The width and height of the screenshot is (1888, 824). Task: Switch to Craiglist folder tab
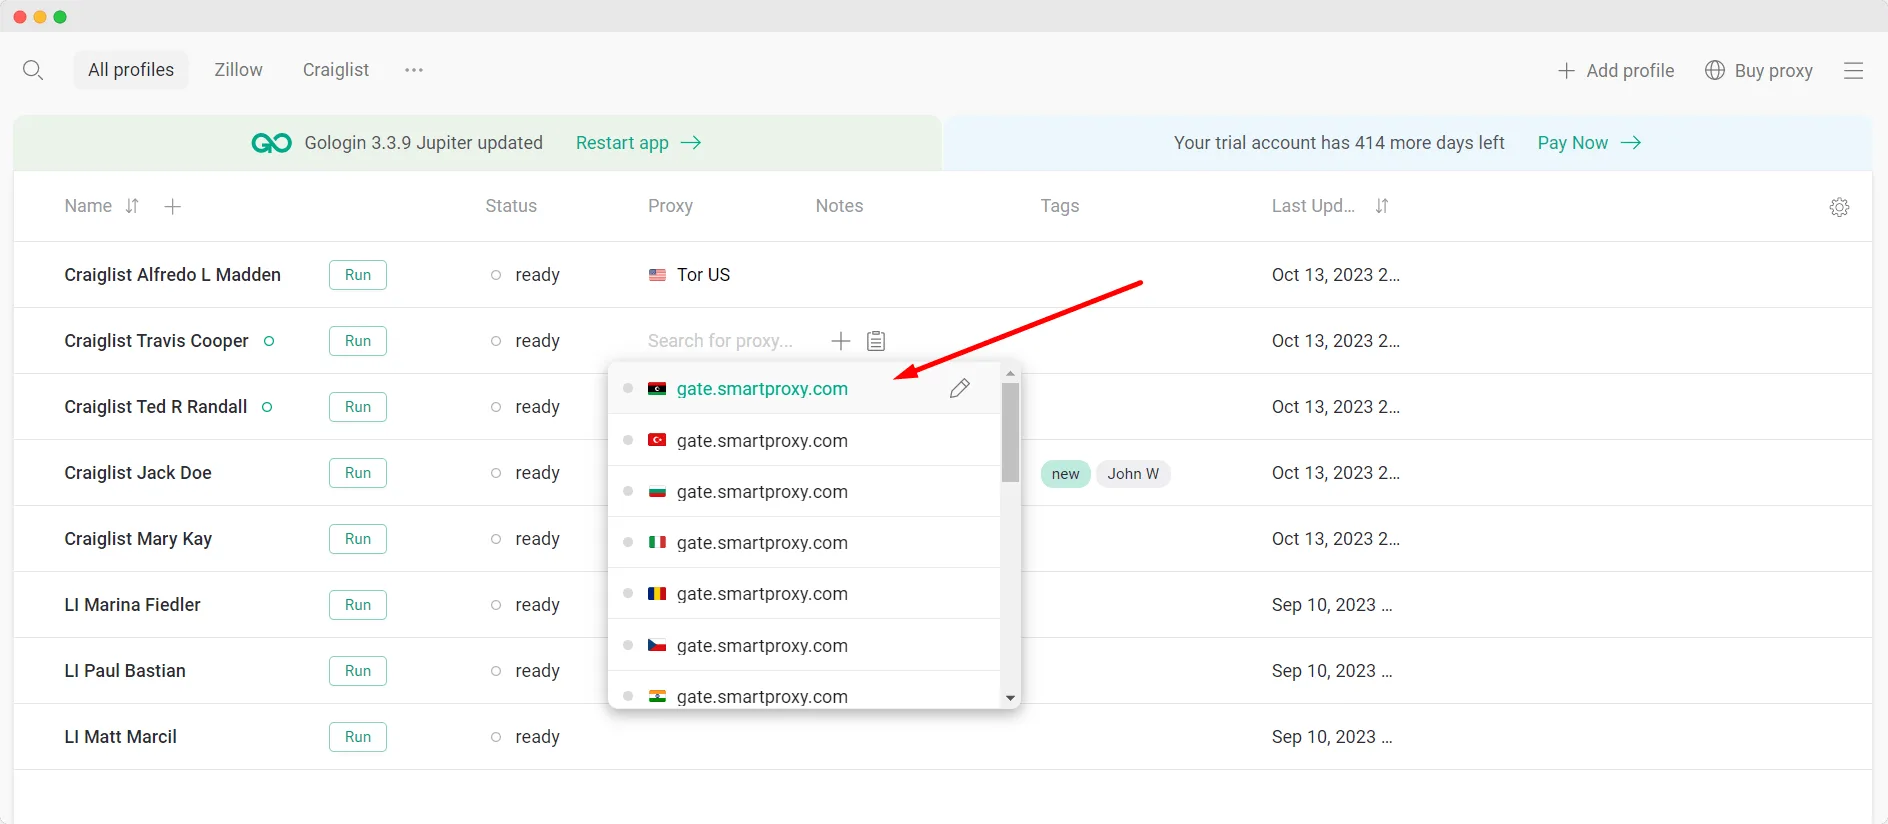pyautogui.click(x=336, y=70)
